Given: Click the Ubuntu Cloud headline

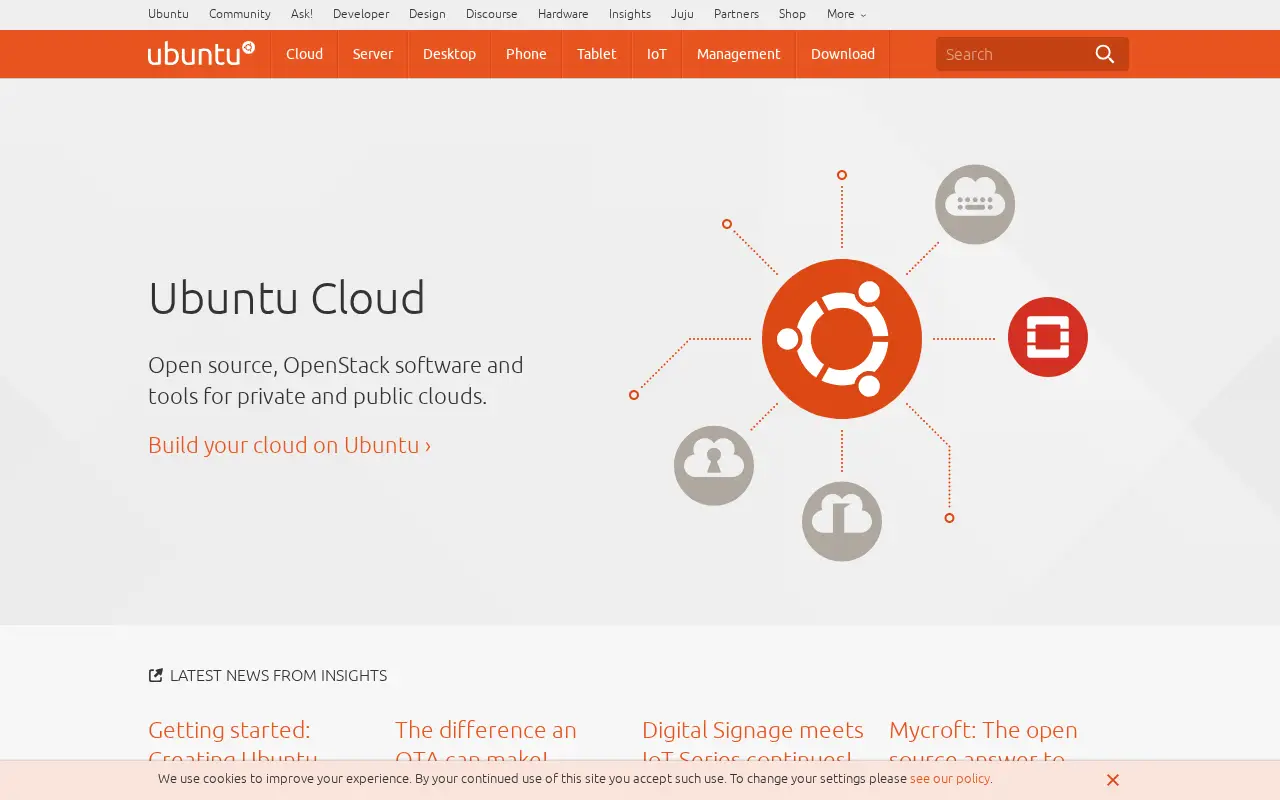Looking at the screenshot, I should tap(287, 298).
